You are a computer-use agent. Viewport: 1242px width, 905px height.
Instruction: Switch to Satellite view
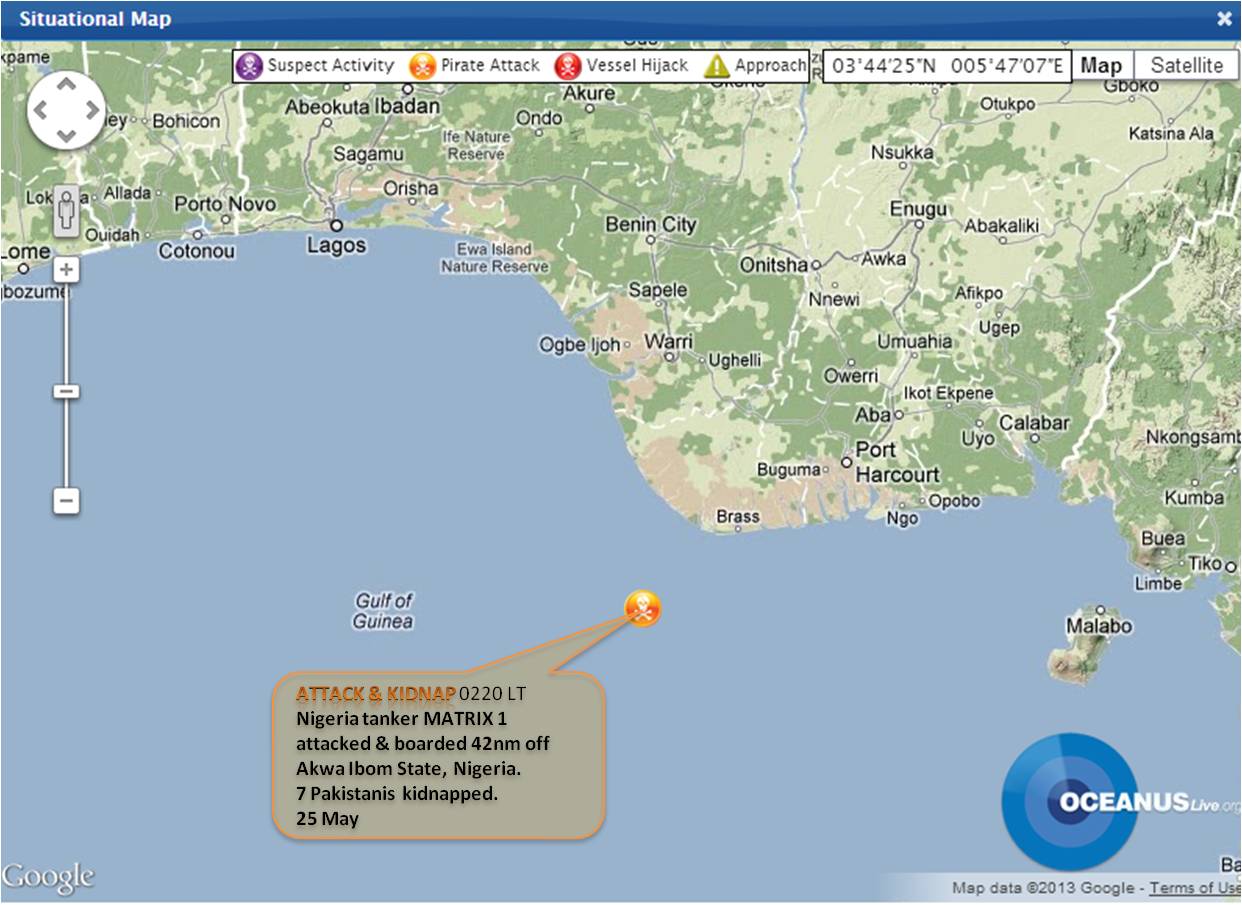click(1187, 66)
